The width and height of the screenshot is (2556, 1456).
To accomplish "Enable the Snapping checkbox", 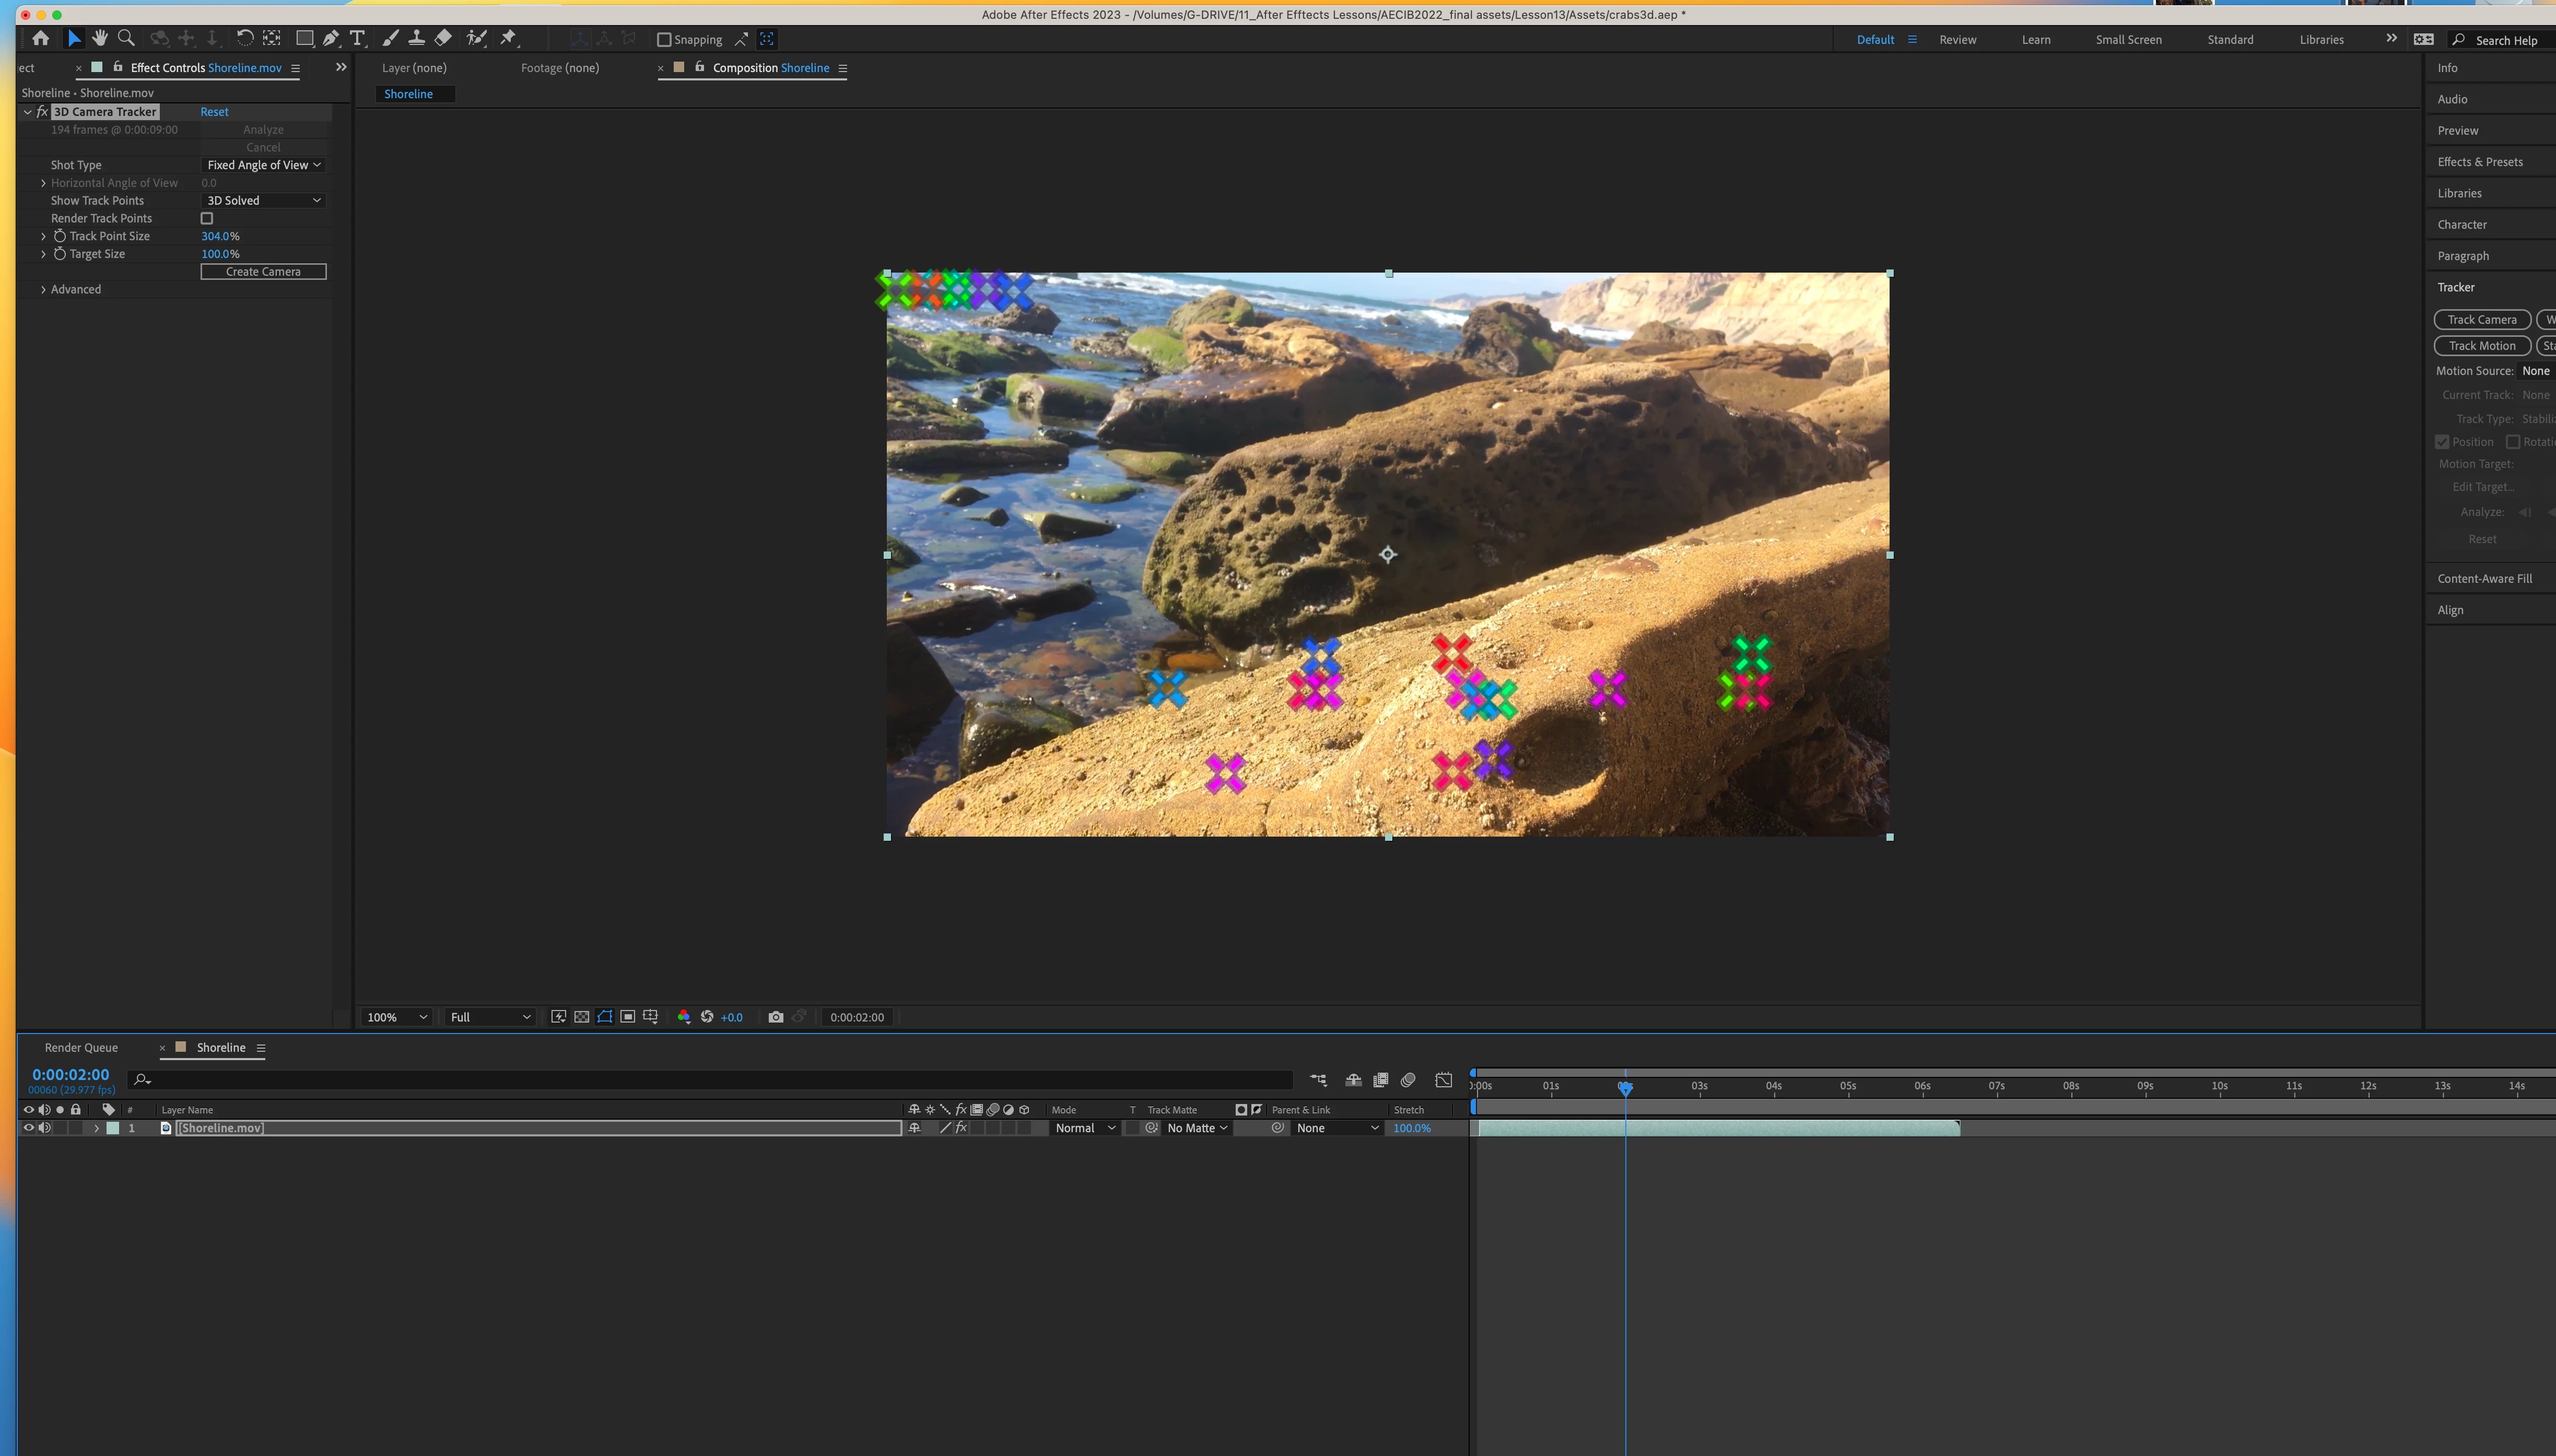I will click(x=664, y=40).
